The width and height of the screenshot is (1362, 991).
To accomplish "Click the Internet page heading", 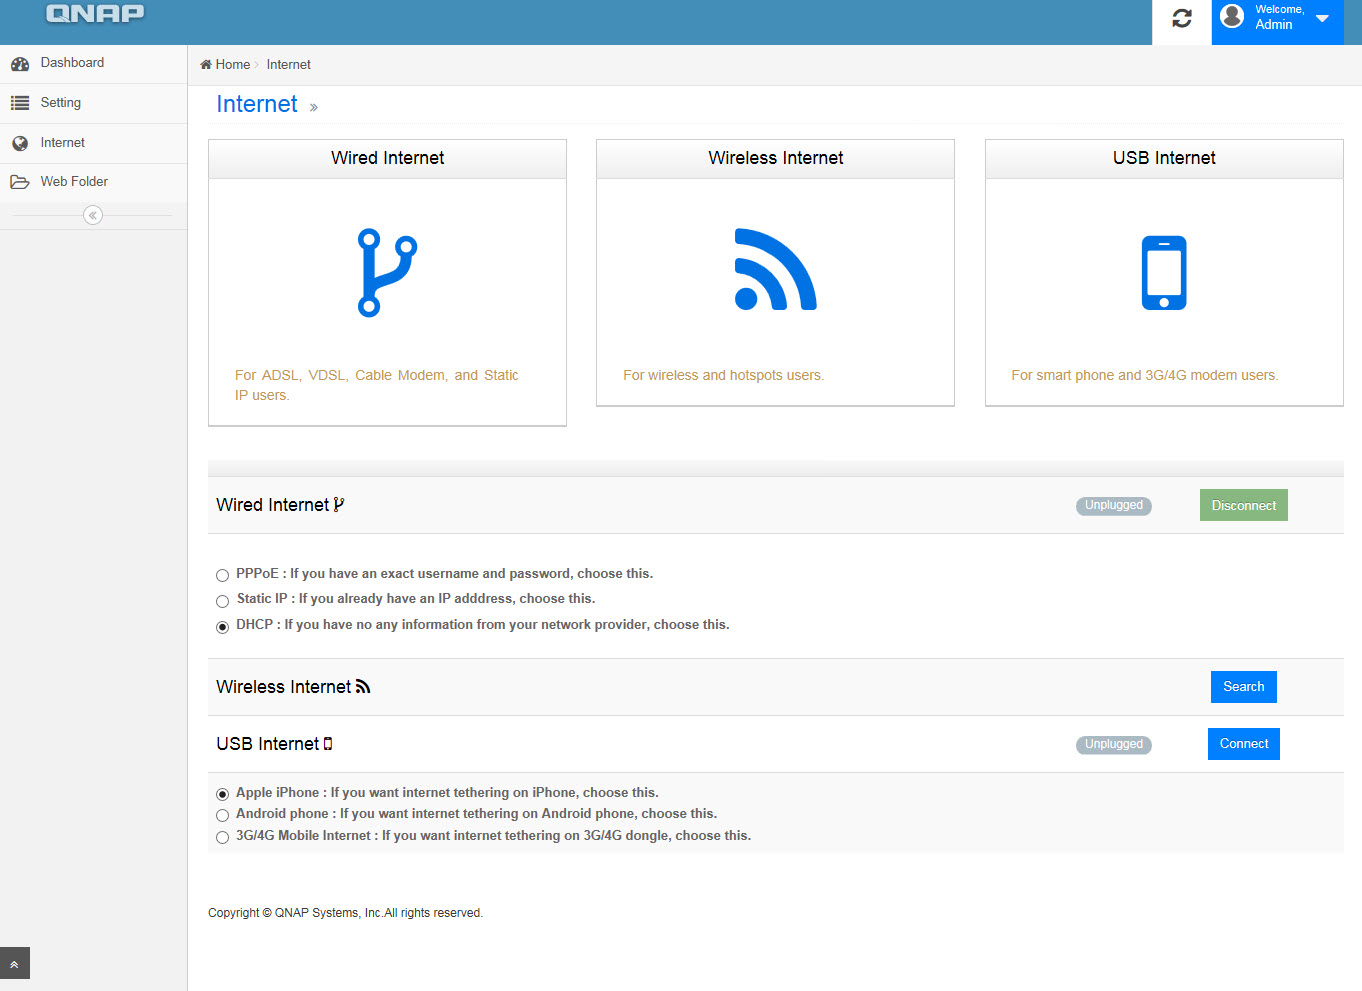I will click(x=257, y=104).
